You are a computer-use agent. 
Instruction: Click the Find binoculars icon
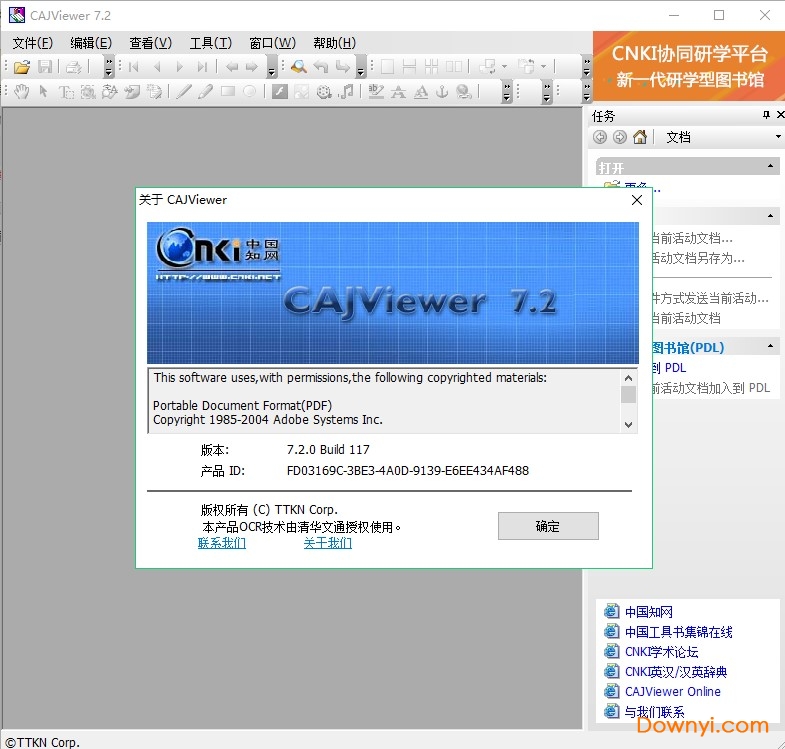pyautogui.click(x=298, y=67)
